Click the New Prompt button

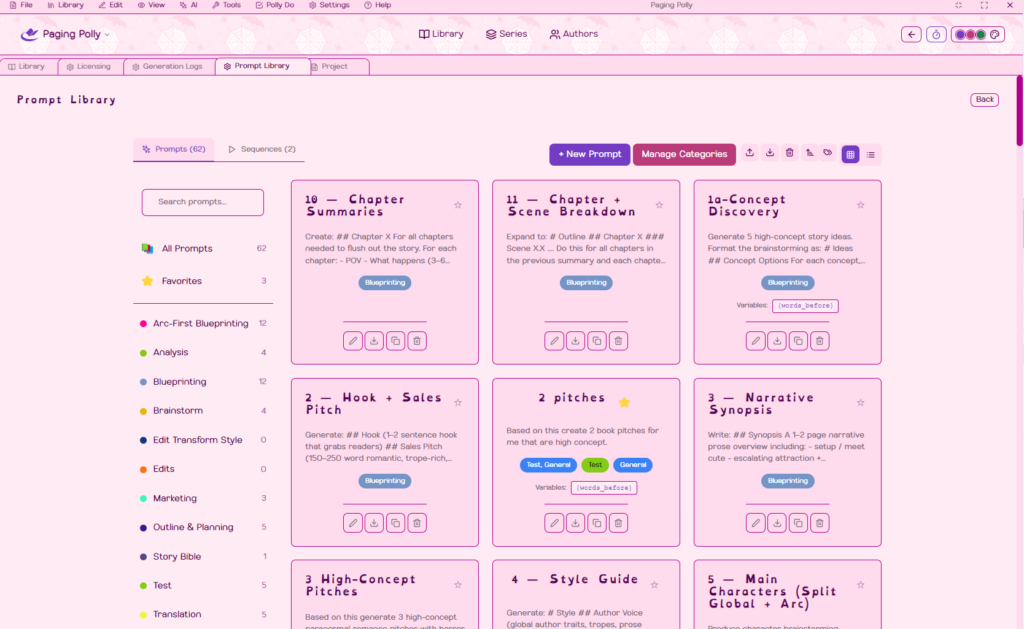[589, 154]
